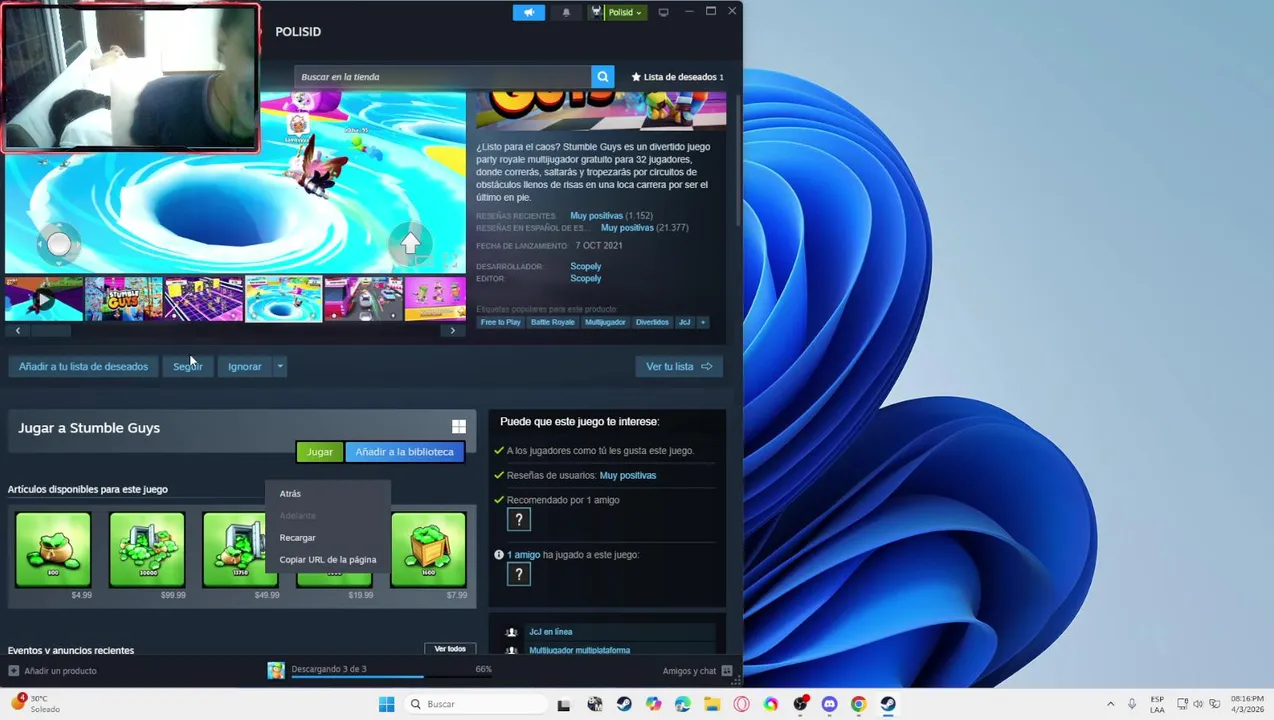Expand the Polisid account dropdown
Screen dimensions: 1274x720
click(625, 12)
